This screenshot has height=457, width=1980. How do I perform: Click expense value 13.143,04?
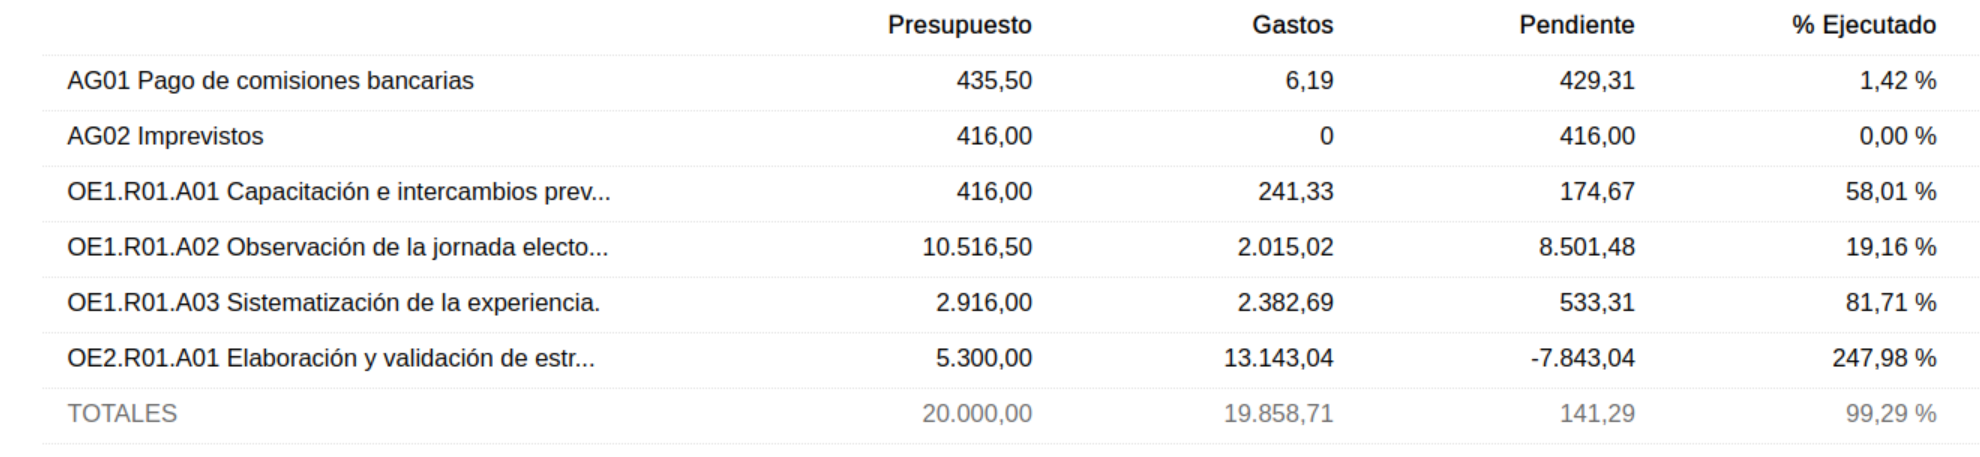1278,358
